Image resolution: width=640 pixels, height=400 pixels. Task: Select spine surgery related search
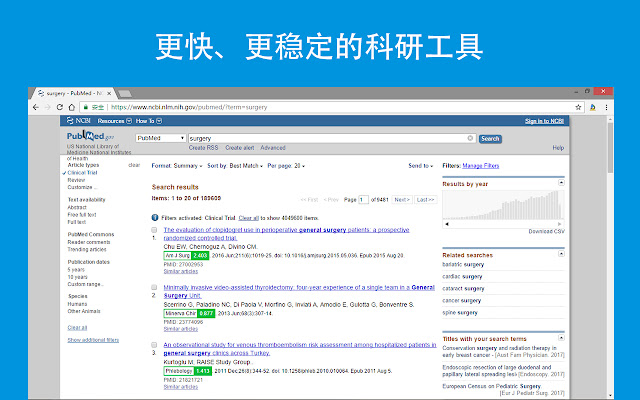coord(460,313)
